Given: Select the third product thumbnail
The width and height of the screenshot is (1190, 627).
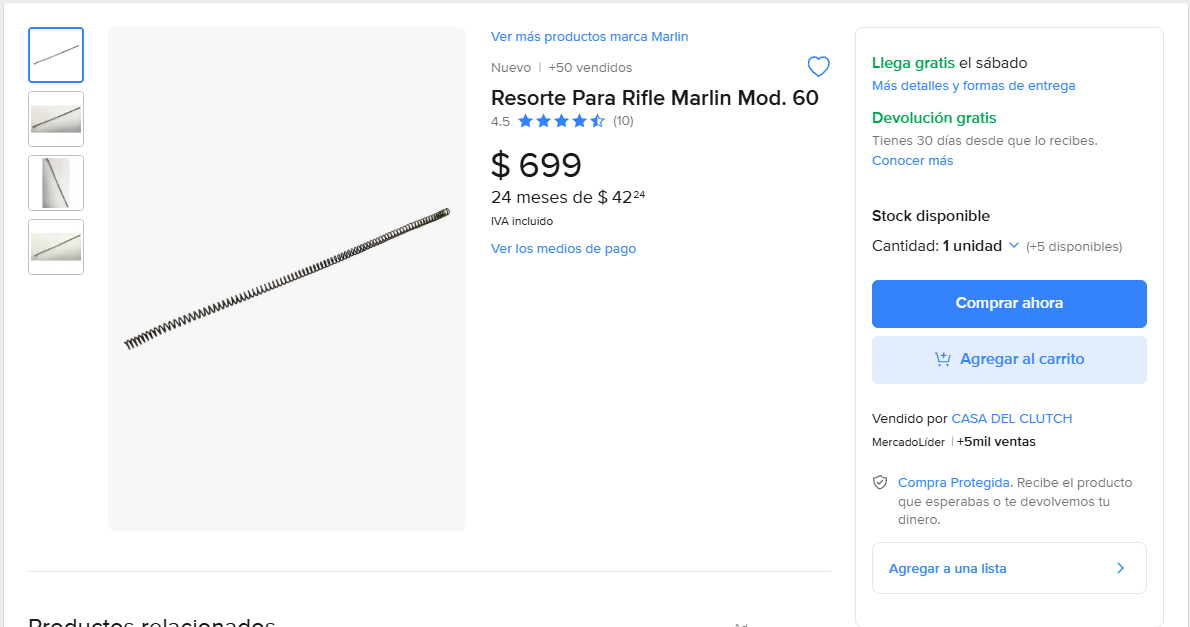Looking at the screenshot, I should coord(55,183).
